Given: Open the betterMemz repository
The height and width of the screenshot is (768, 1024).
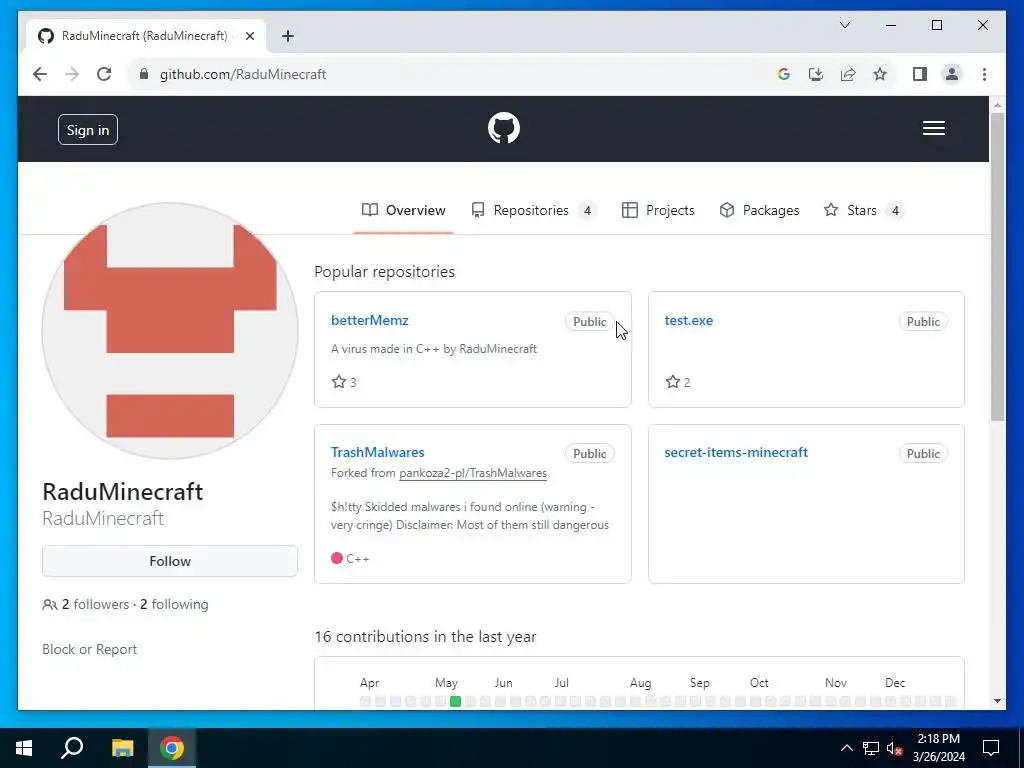Looking at the screenshot, I should click(x=370, y=320).
